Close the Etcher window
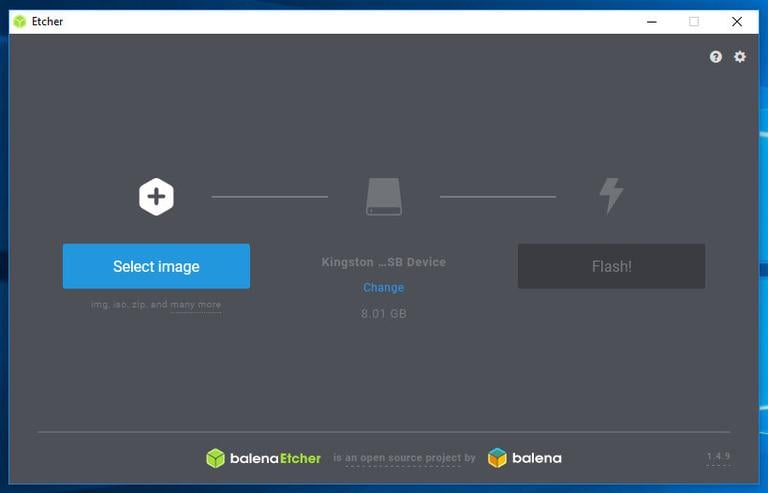Screen dimensions: 768x493 [x=737, y=21]
